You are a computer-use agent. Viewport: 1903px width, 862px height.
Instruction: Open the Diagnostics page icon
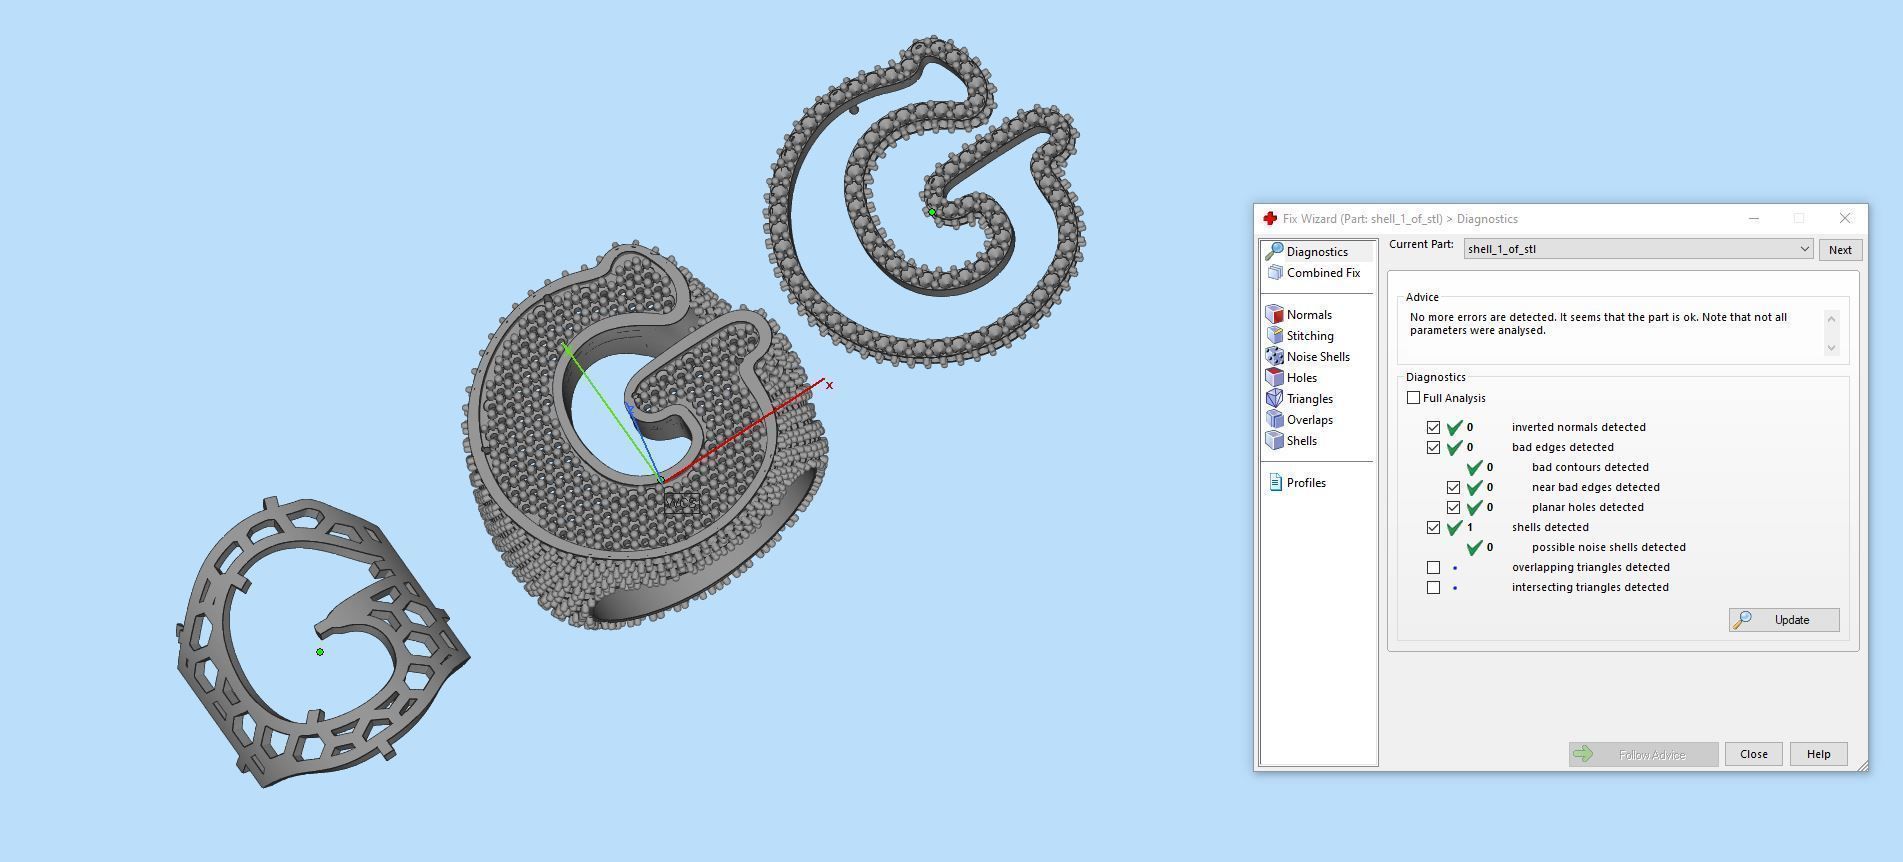tap(1274, 252)
